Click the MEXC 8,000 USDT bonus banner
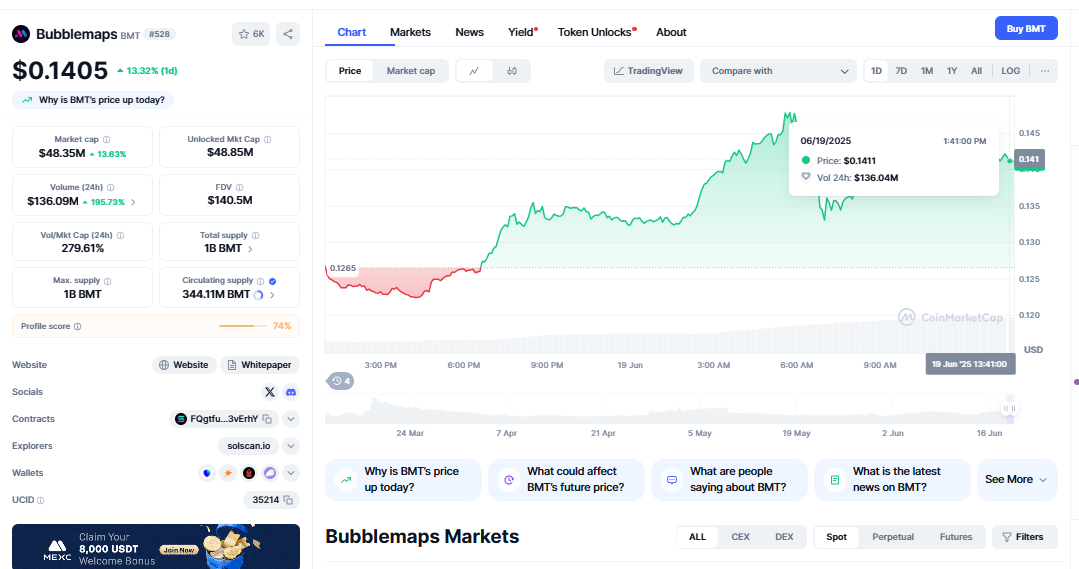The height and width of the screenshot is (569, 1079). (156, 547)
